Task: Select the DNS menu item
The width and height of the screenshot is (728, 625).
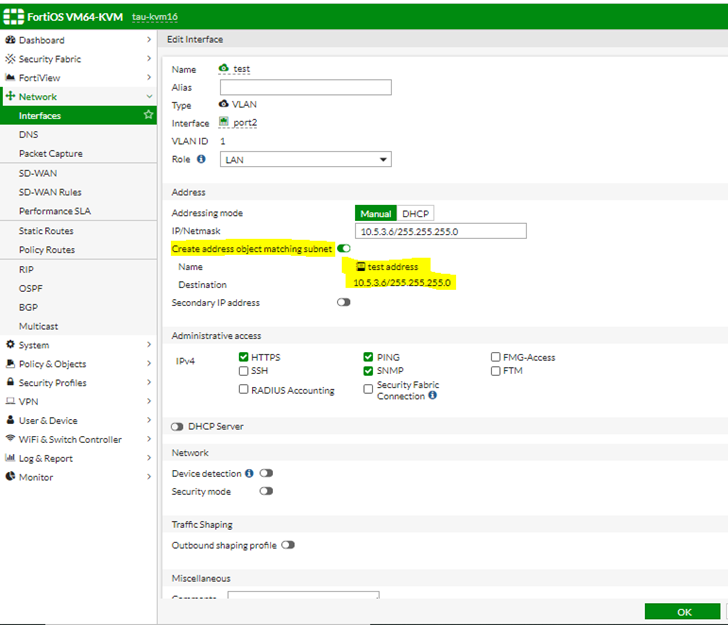Action: pos(29,135)
